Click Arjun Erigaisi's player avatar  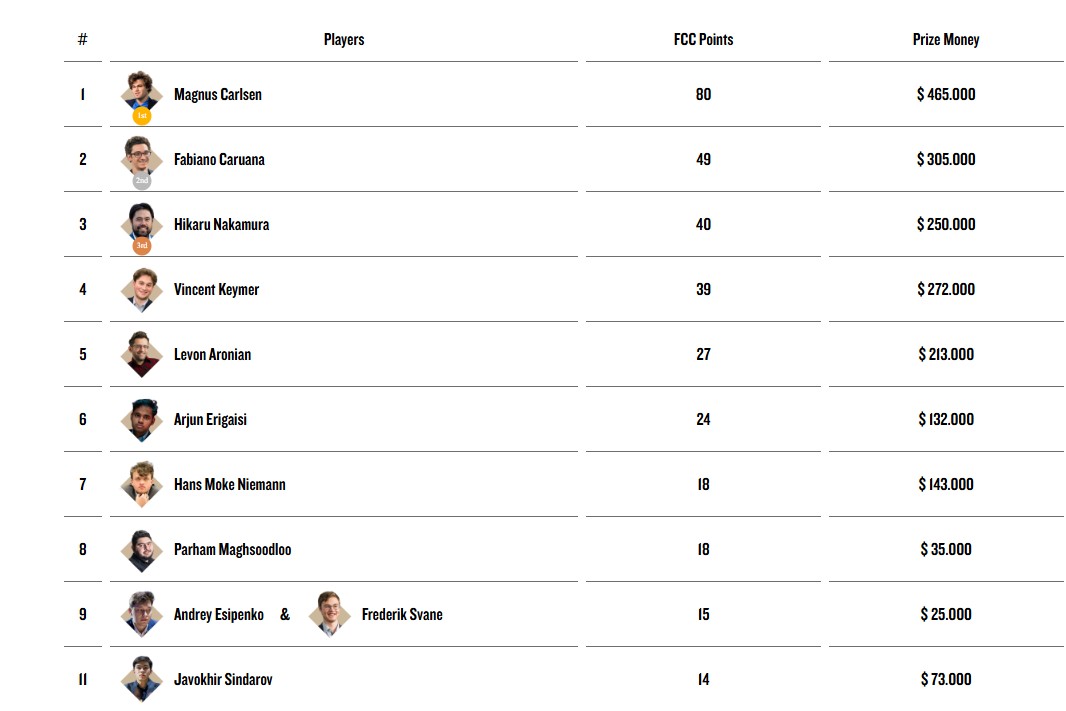tap(141, 419)
